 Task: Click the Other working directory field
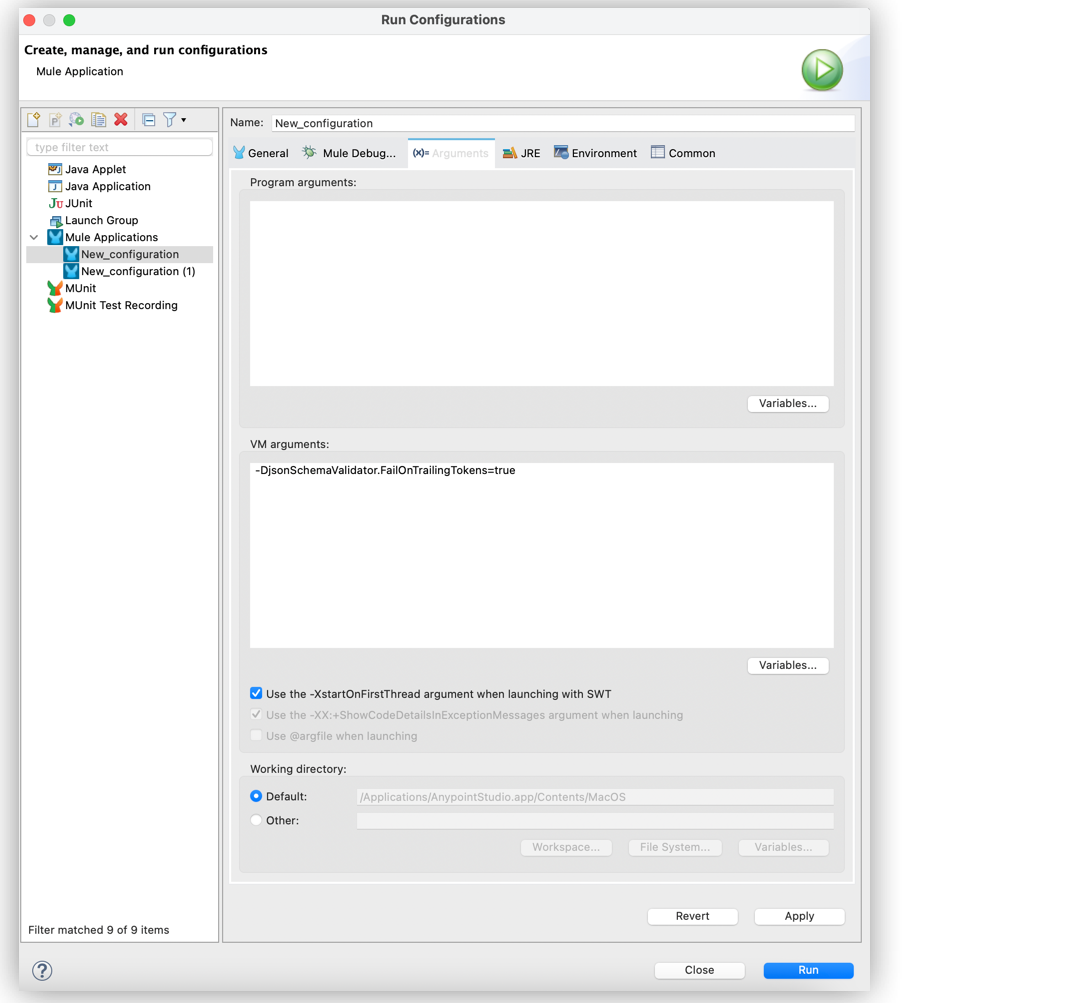click(595, 821)
